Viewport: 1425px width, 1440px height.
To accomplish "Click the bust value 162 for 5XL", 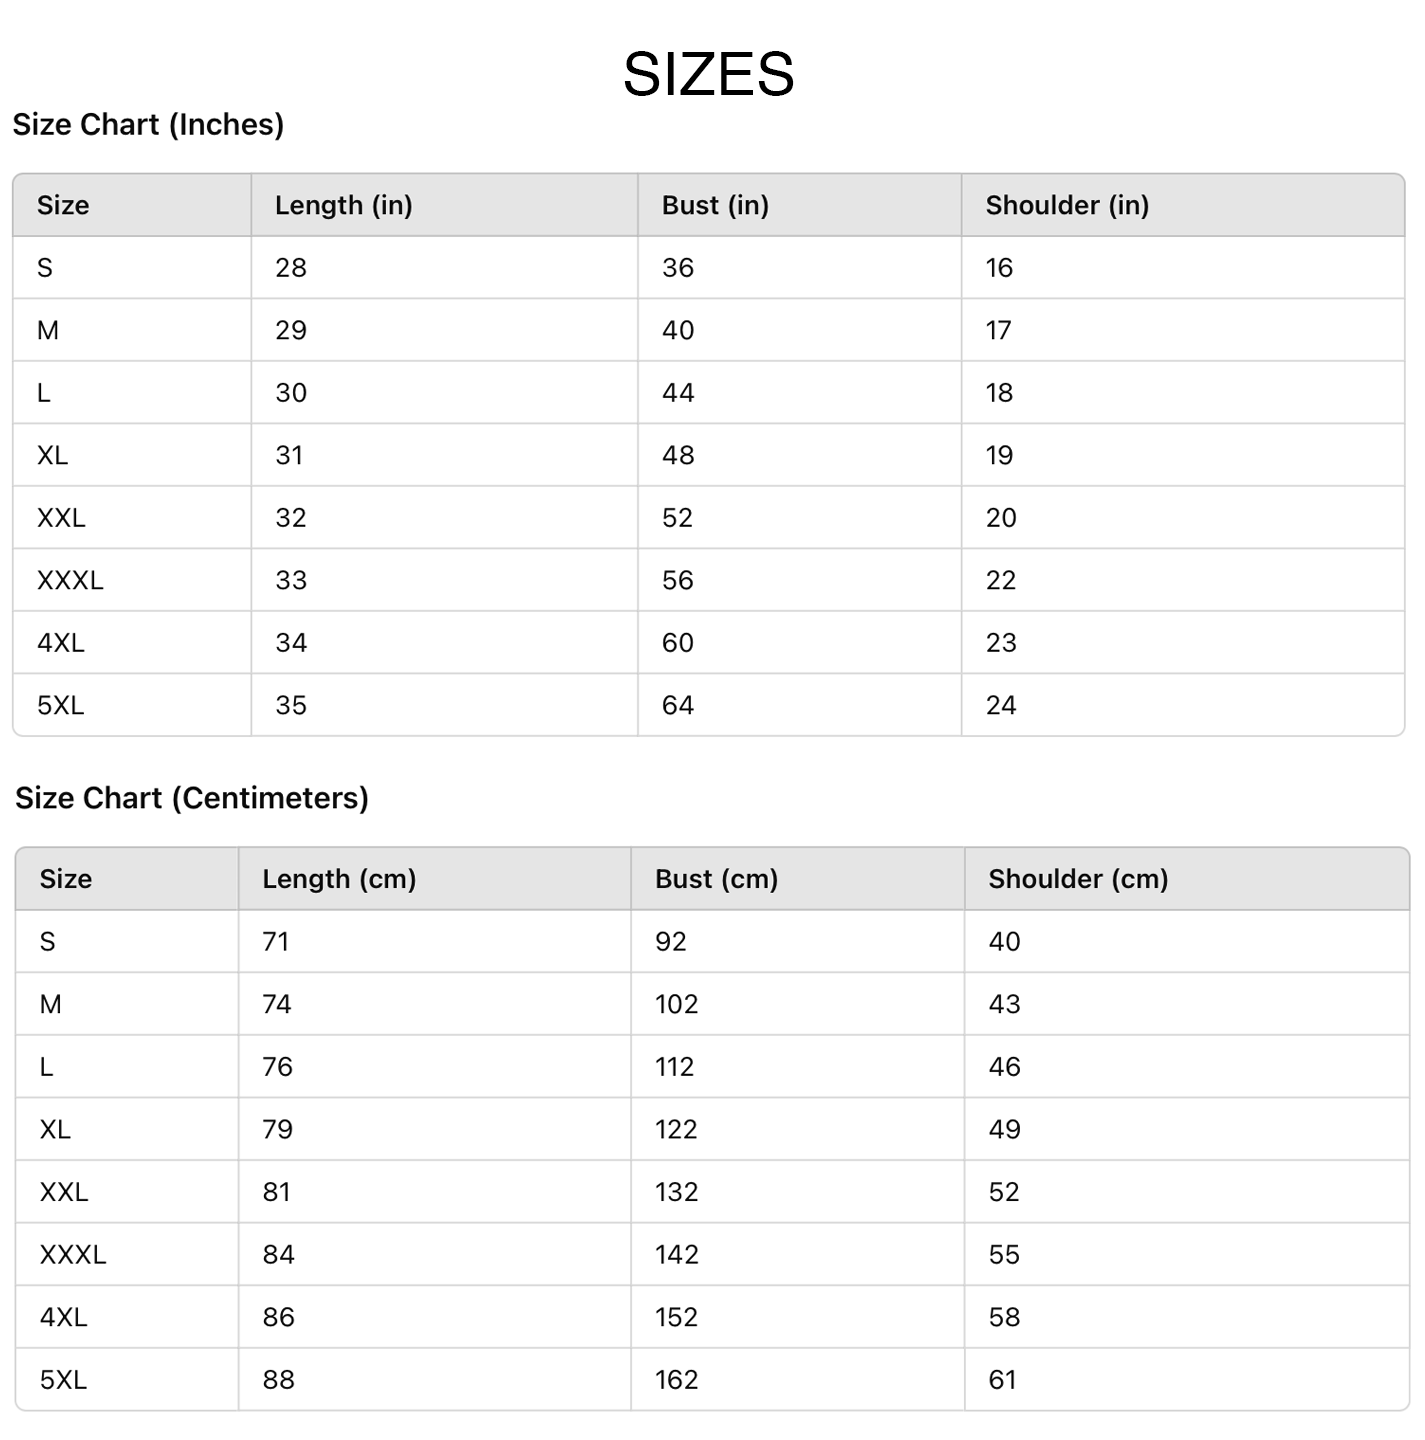I will click(677, 1380).
